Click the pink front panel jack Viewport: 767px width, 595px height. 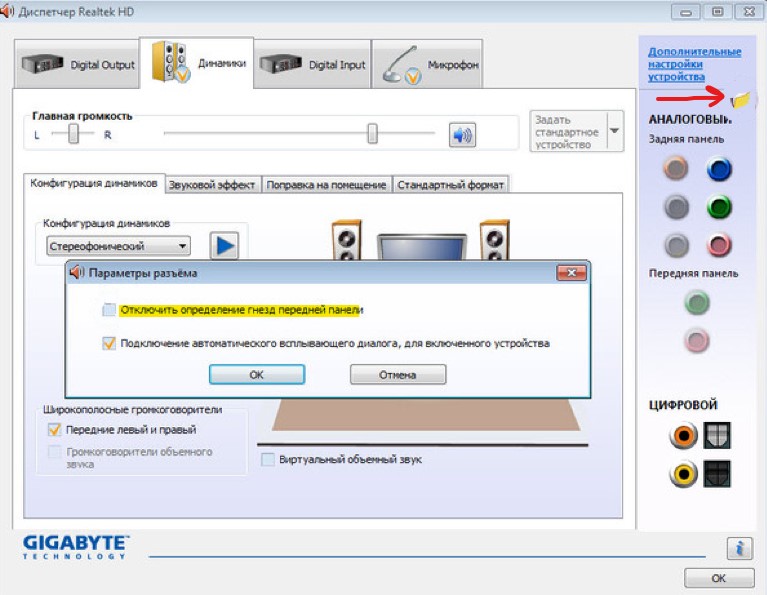(x=697, y=340)
